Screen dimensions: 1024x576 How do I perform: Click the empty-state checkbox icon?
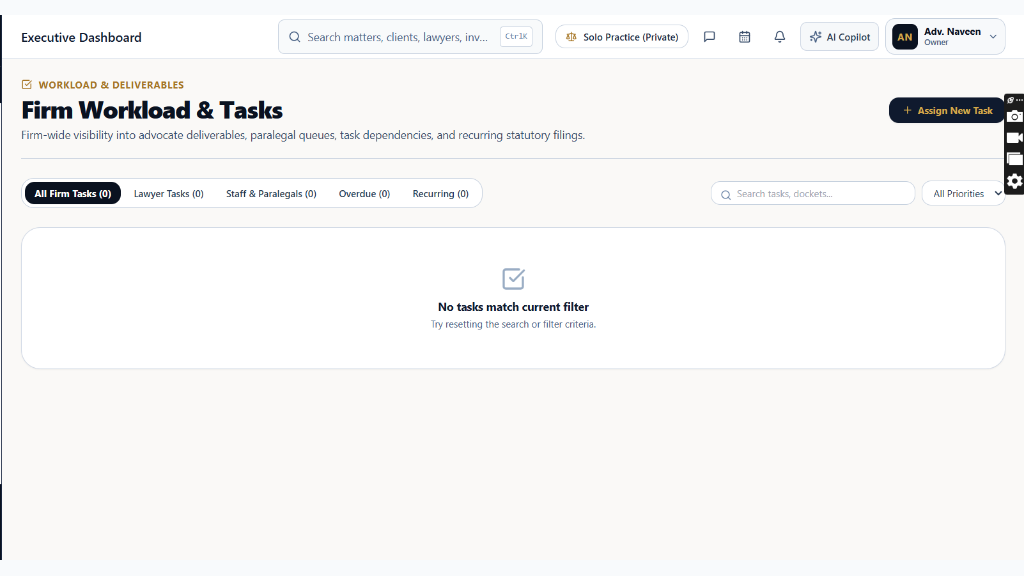click(513, 279)
